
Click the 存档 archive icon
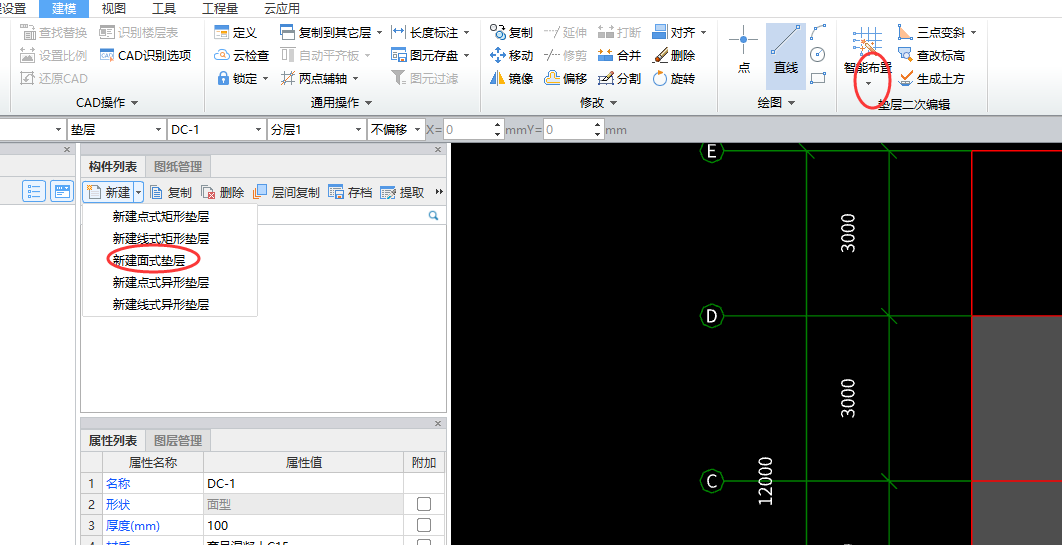pyautogui.click(x=336, y=192)
